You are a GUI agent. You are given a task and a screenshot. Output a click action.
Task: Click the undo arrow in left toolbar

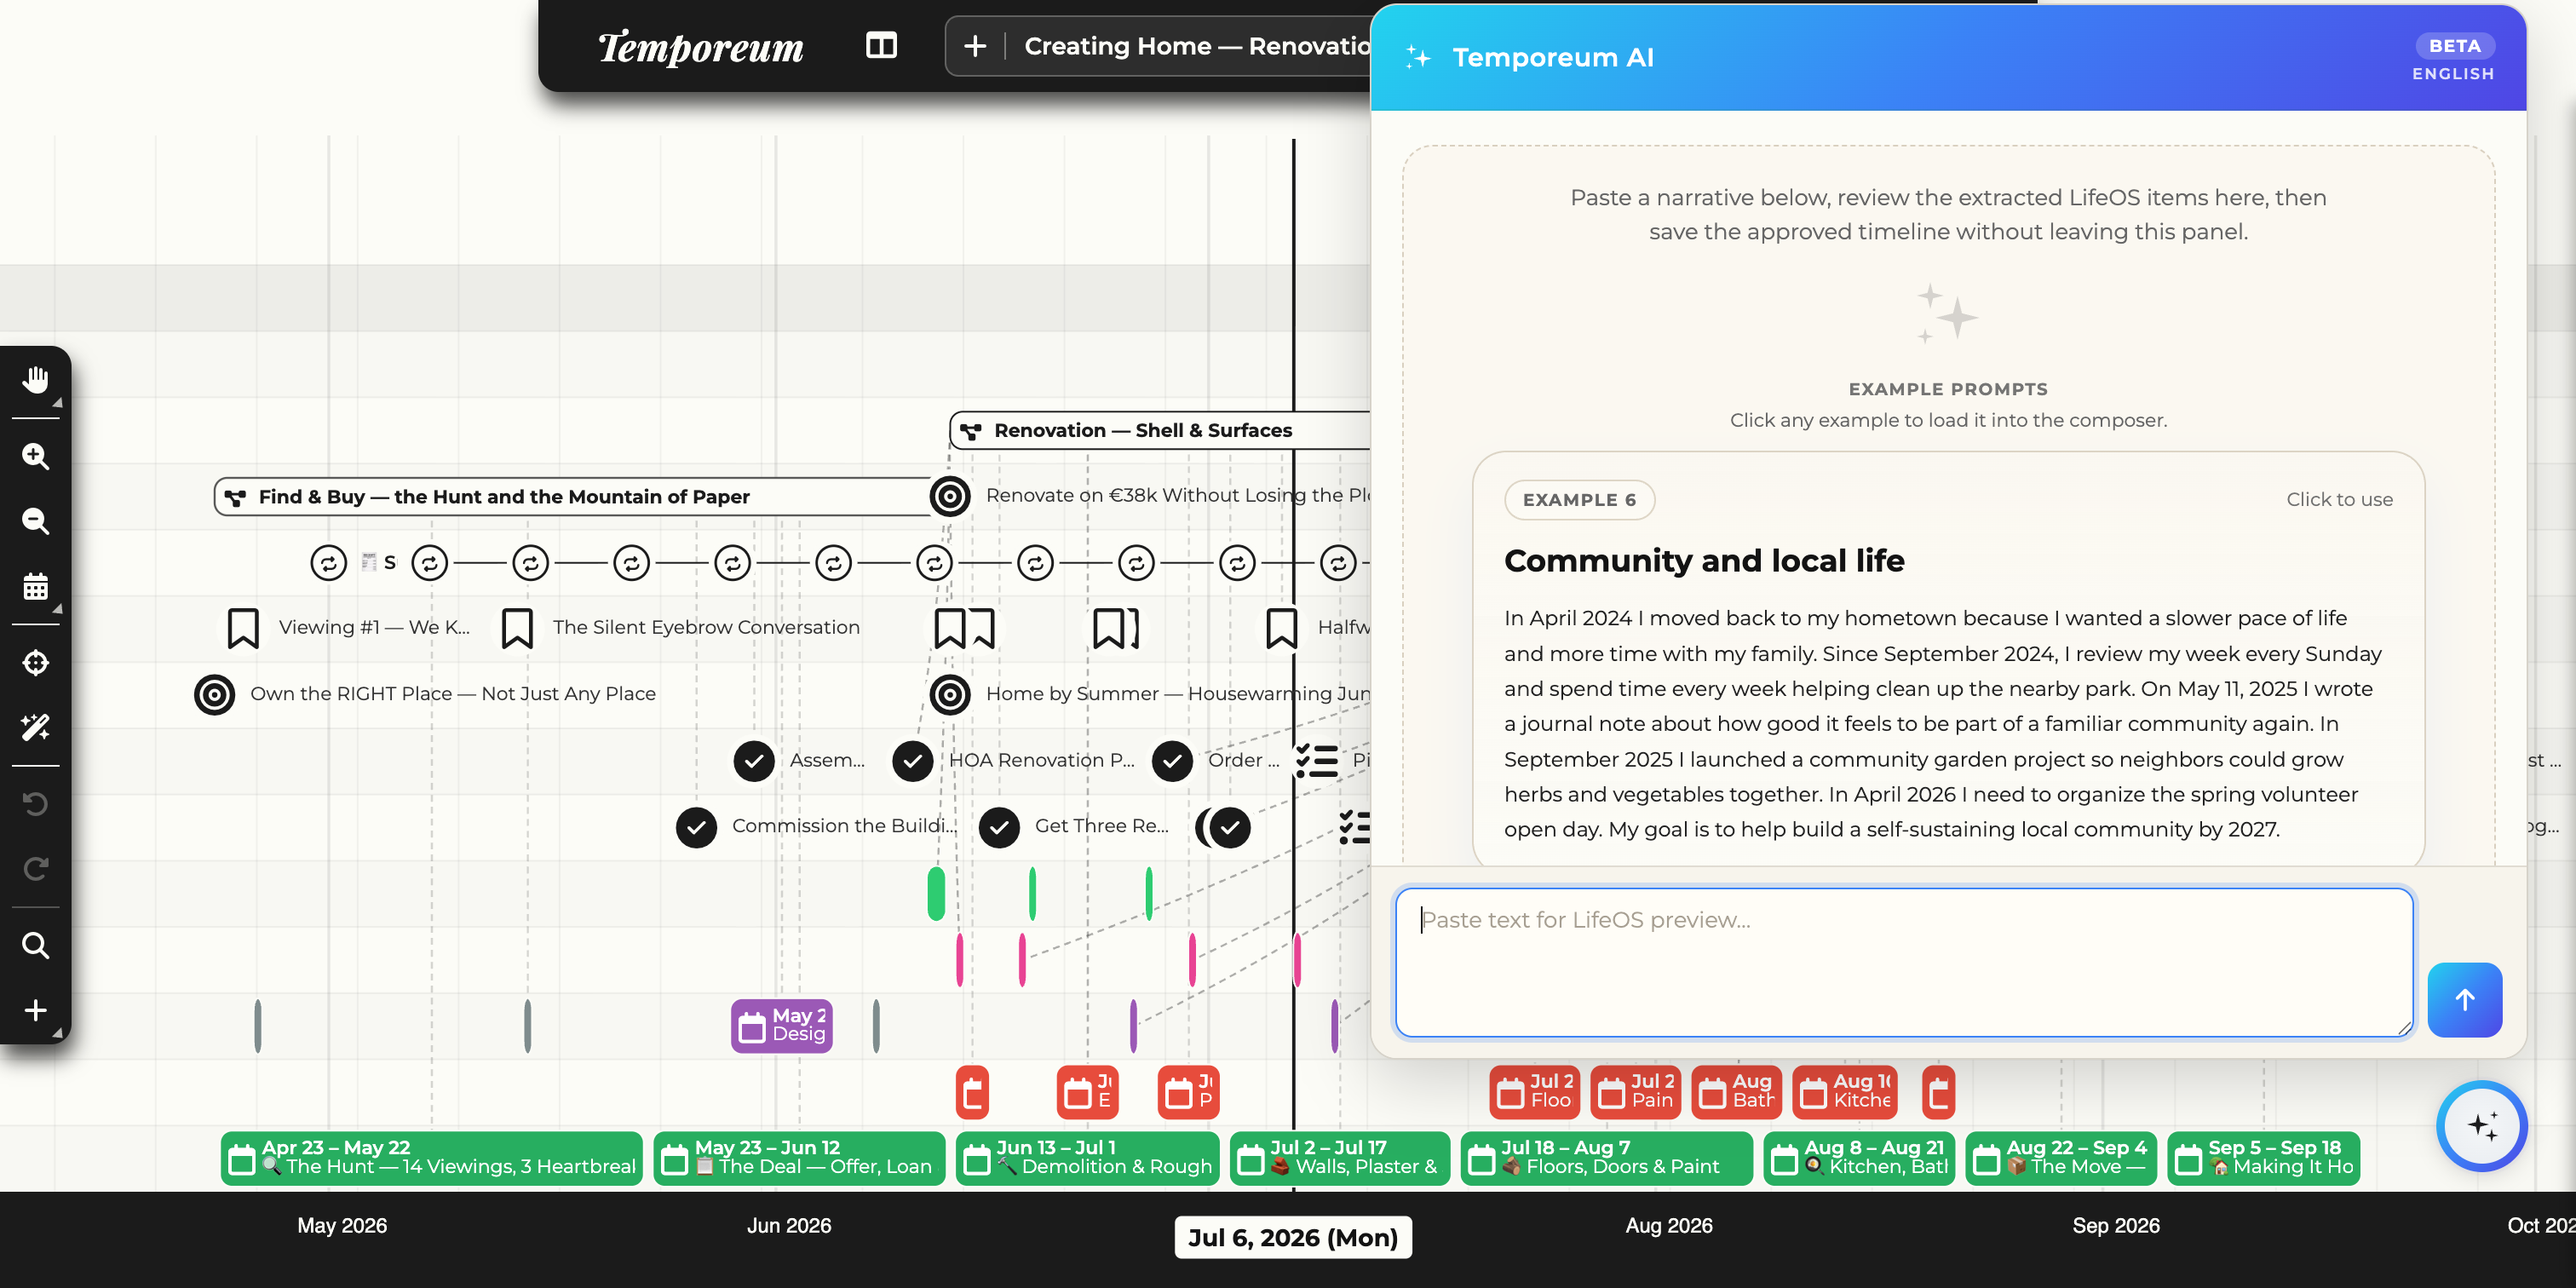point(36,804)
